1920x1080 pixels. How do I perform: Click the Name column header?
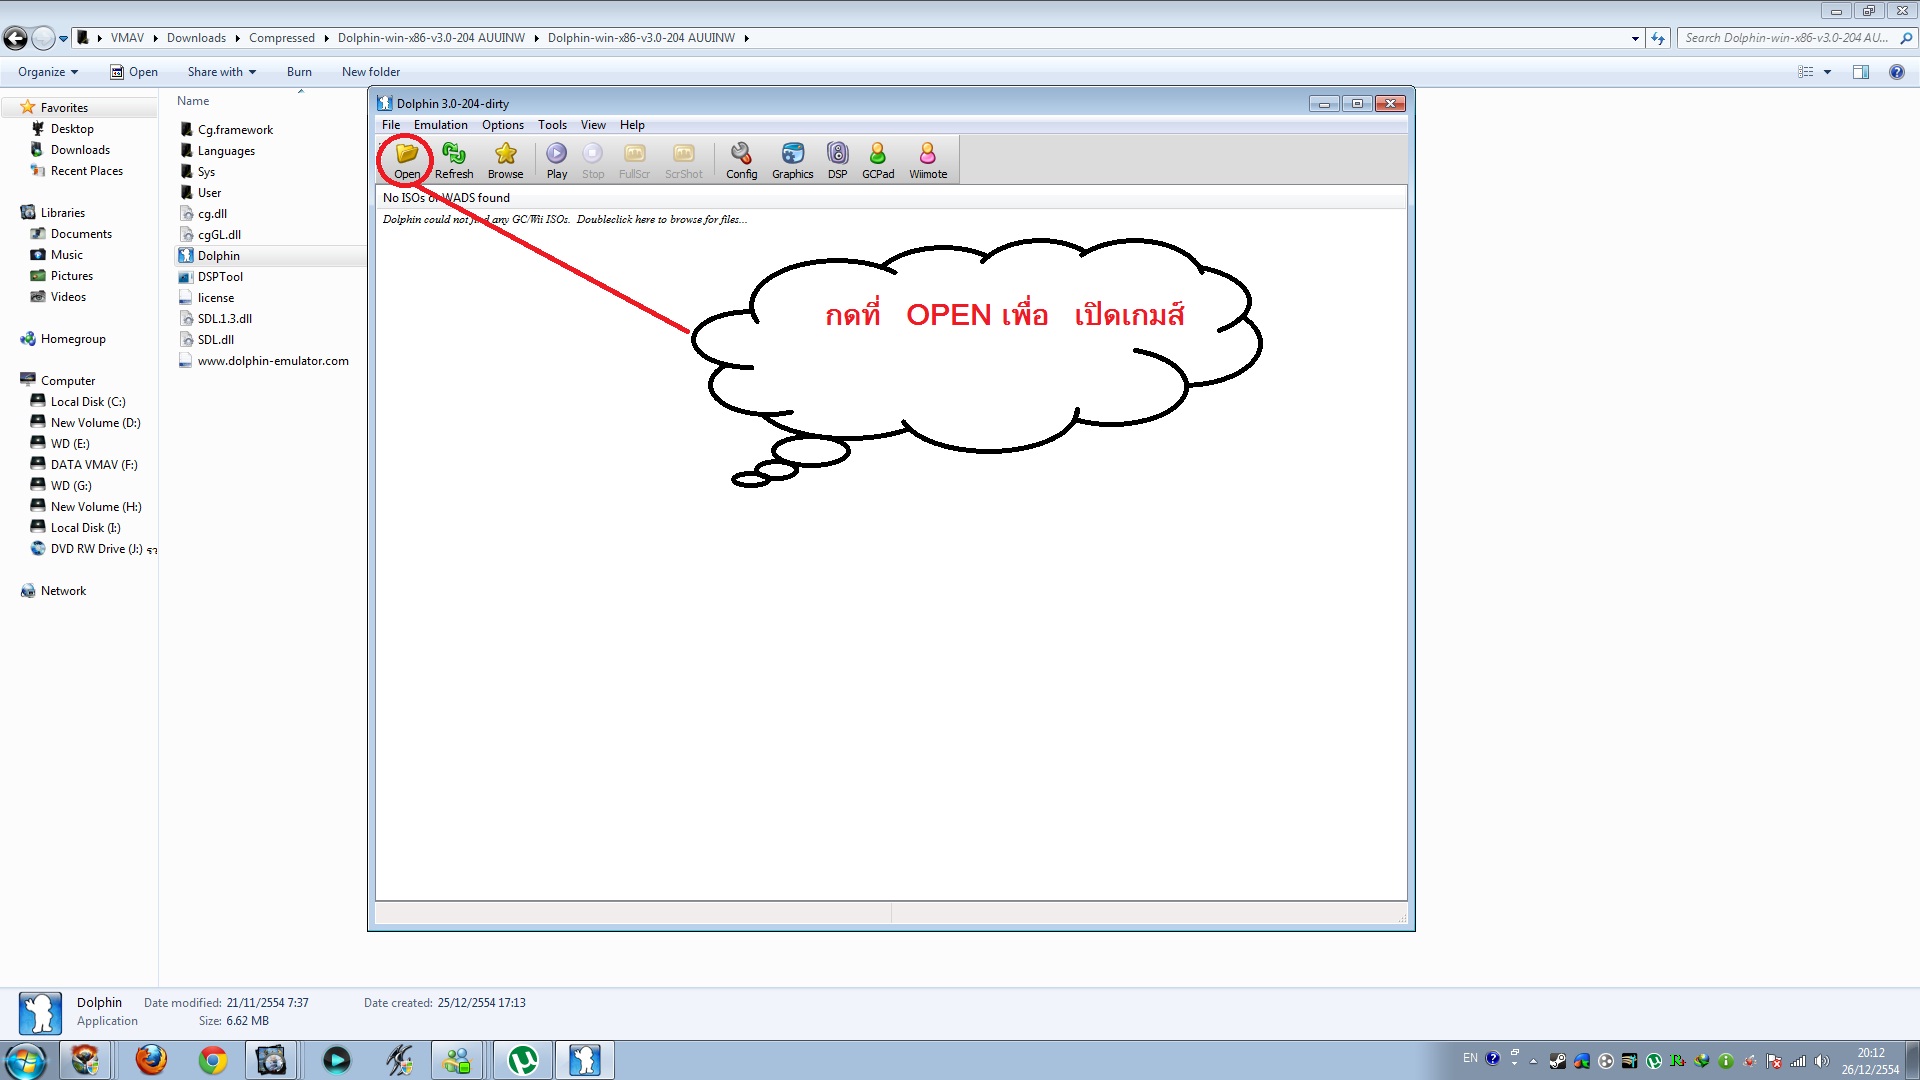tap(193, 101)
